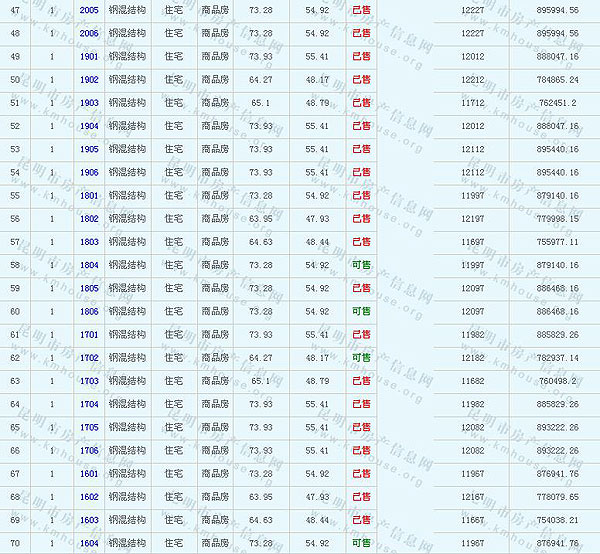Open the 1804 room link
Screen dimensions: 600x554
click(x=89, y=265)
